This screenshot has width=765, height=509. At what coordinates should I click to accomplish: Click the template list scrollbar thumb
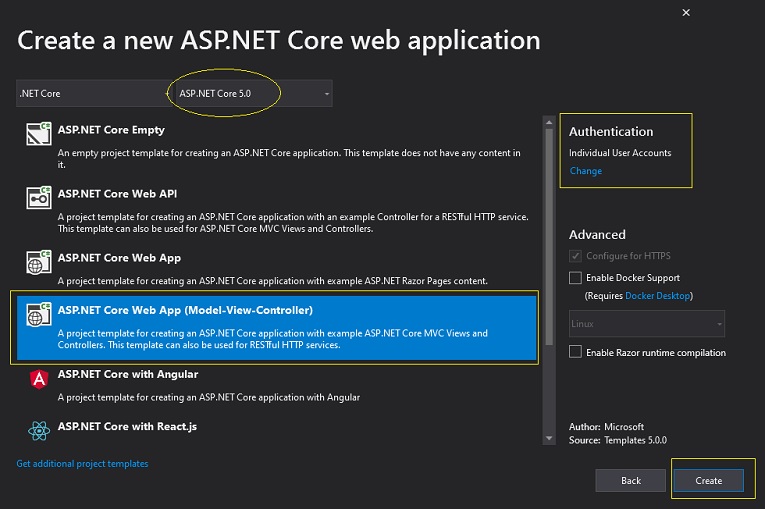549,237
